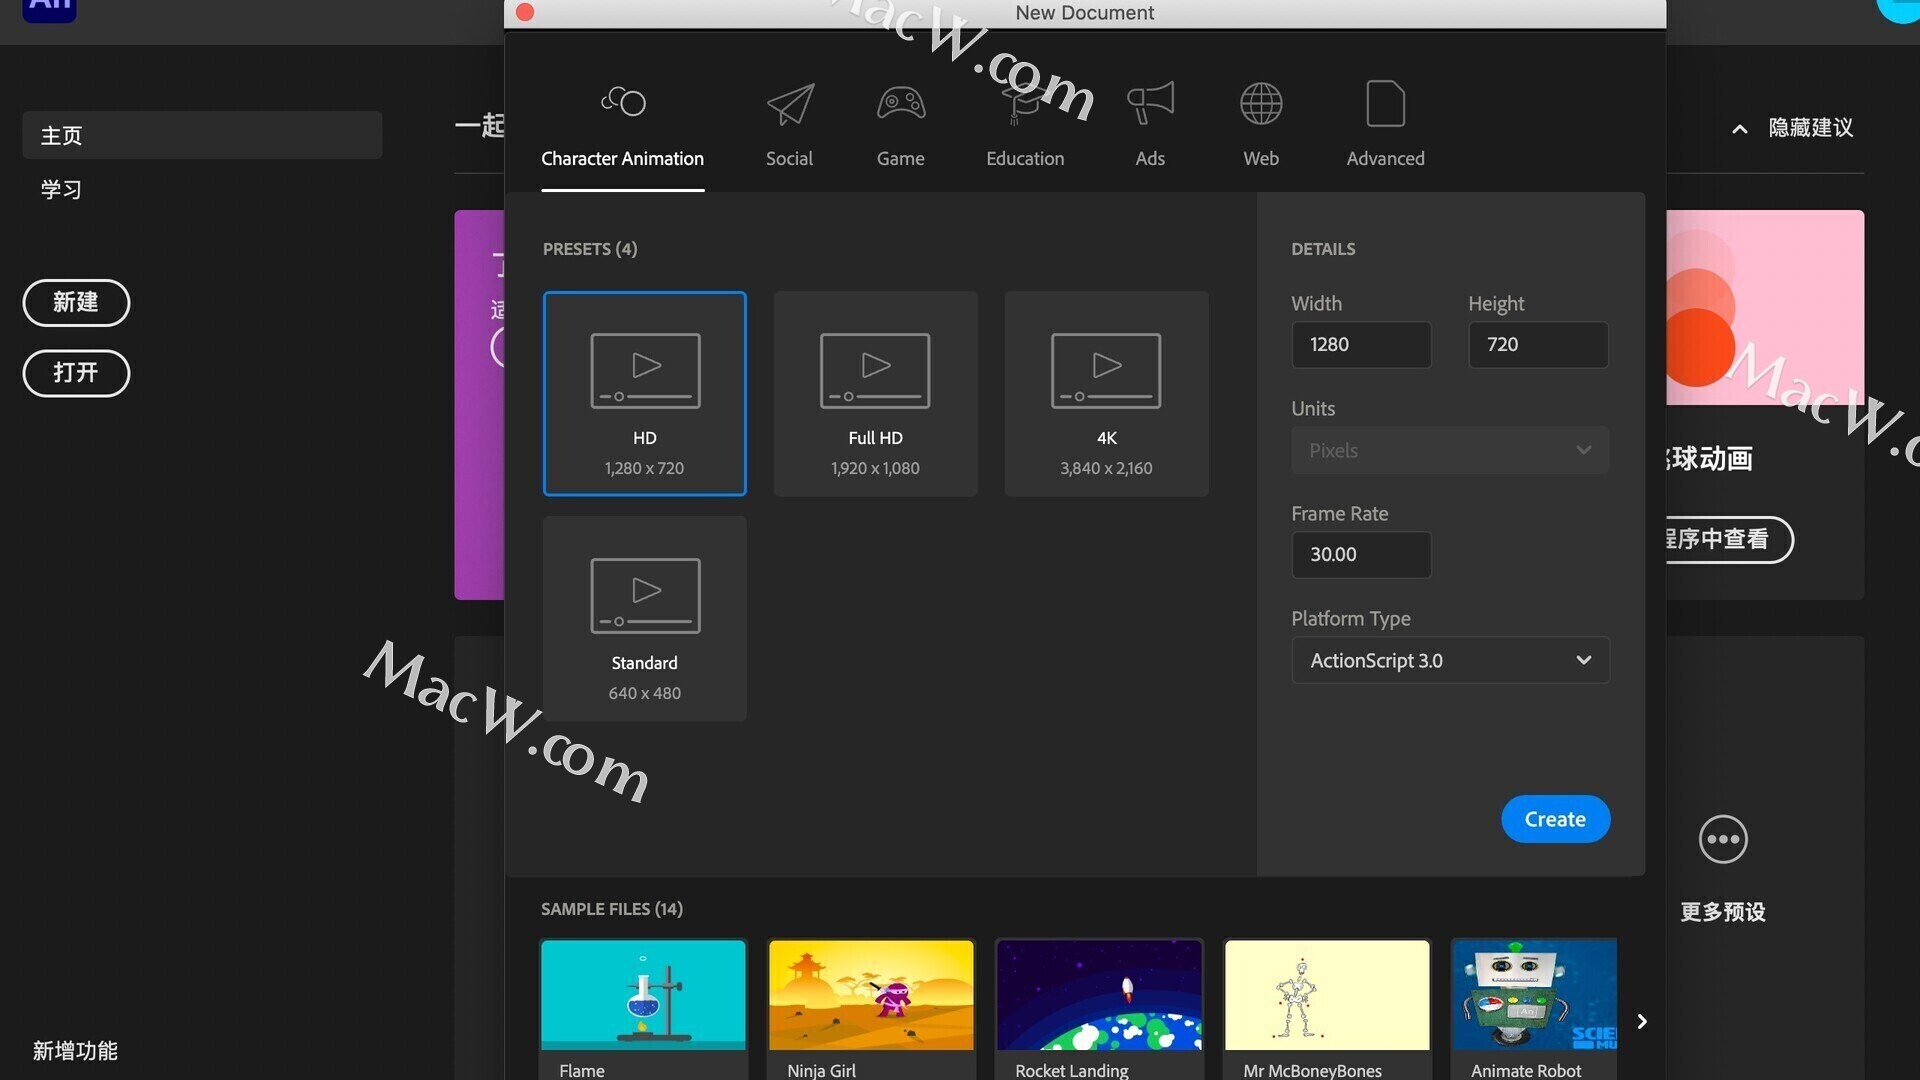Select the Advanced document icon

1385,103
